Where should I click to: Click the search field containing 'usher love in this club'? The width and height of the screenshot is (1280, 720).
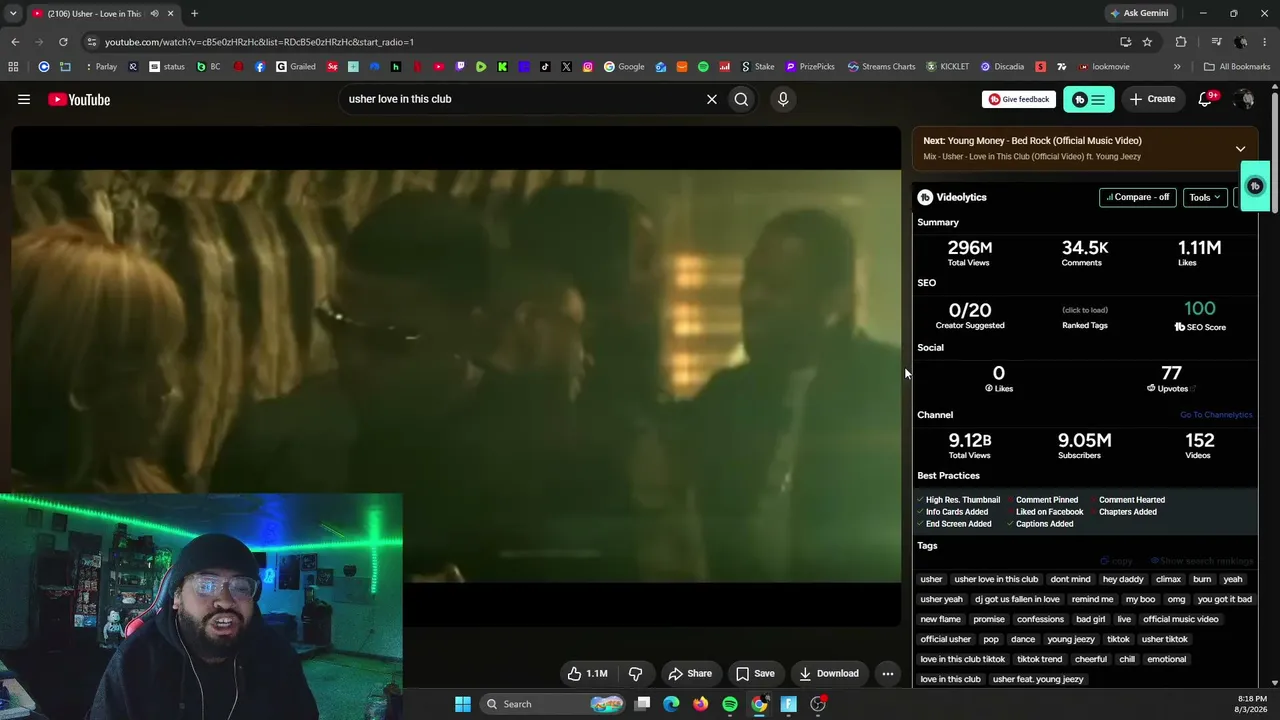click(520, 99)
